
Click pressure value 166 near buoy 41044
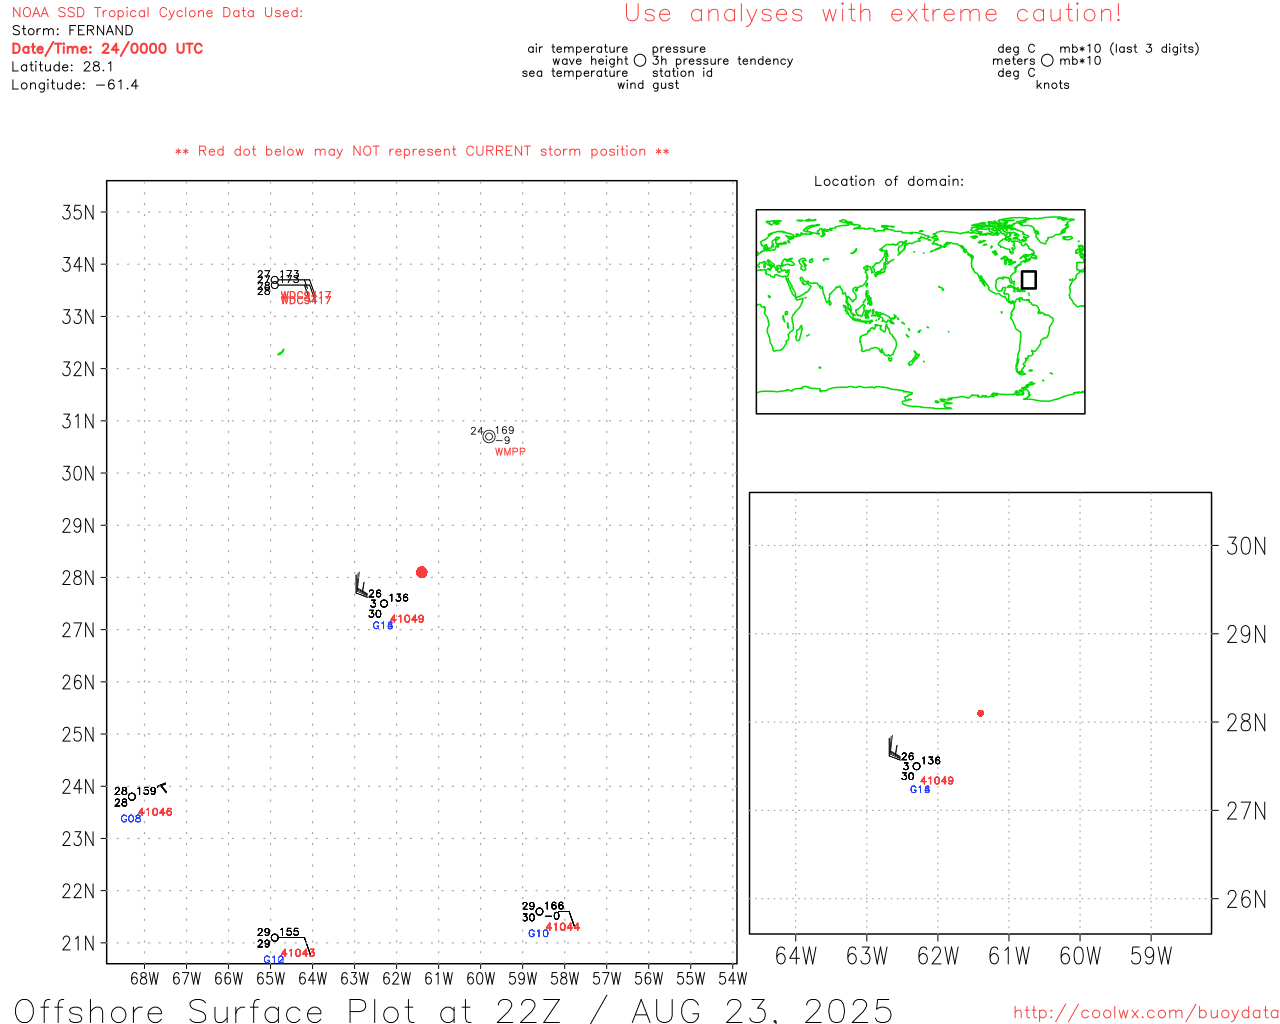[555, 906]
